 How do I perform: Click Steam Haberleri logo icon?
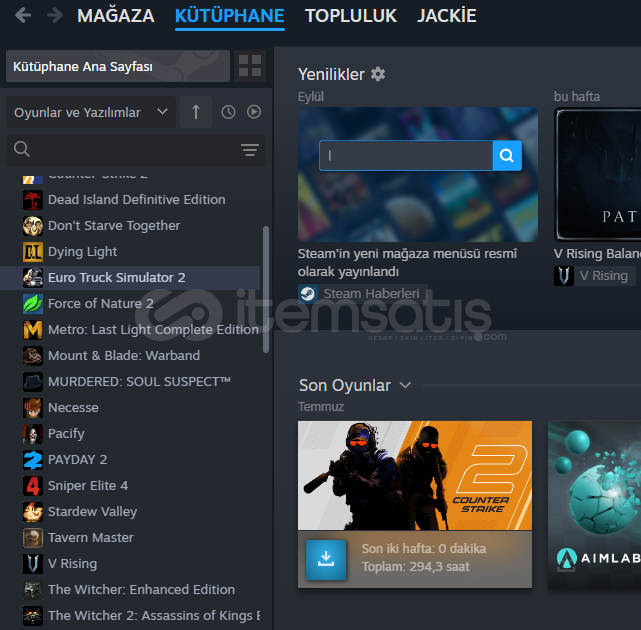point(308,294)
